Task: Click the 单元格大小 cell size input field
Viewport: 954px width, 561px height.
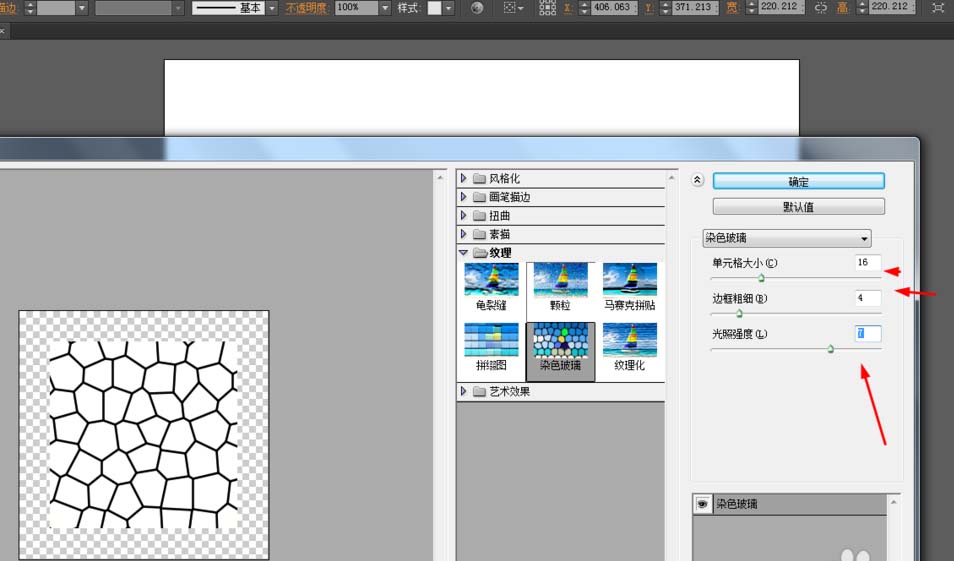Action: pos(867,263)
